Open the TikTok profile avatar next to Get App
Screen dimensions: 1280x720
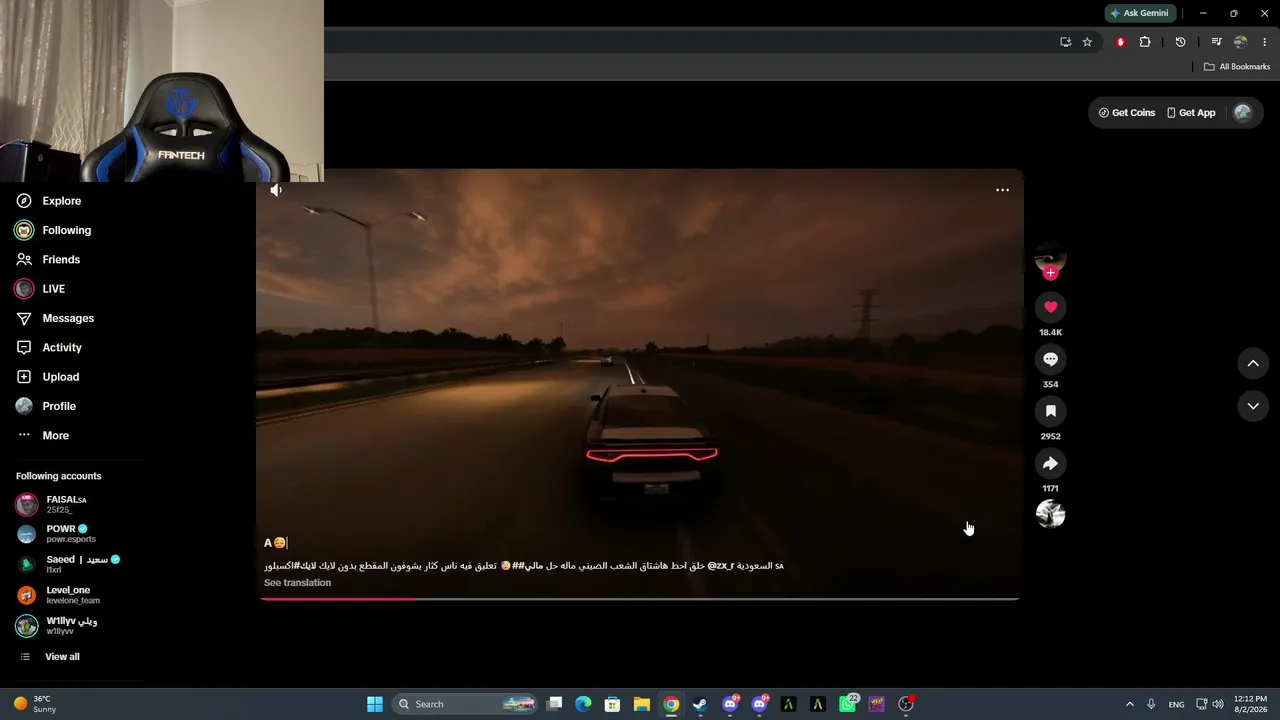pos(1243,113)
